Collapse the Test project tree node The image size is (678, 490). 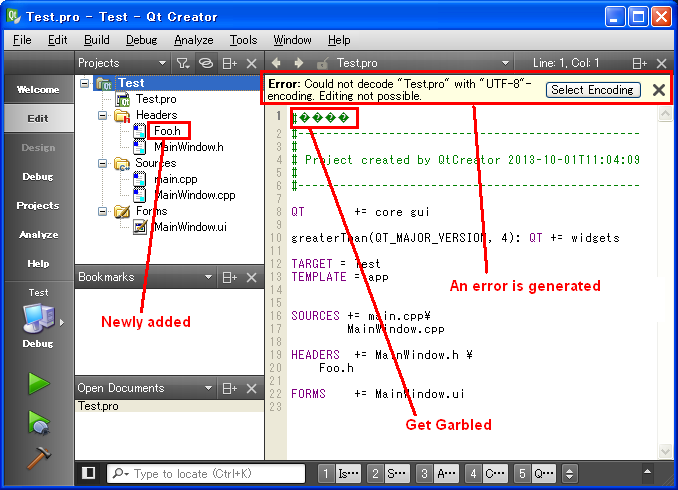click(84, 83)
